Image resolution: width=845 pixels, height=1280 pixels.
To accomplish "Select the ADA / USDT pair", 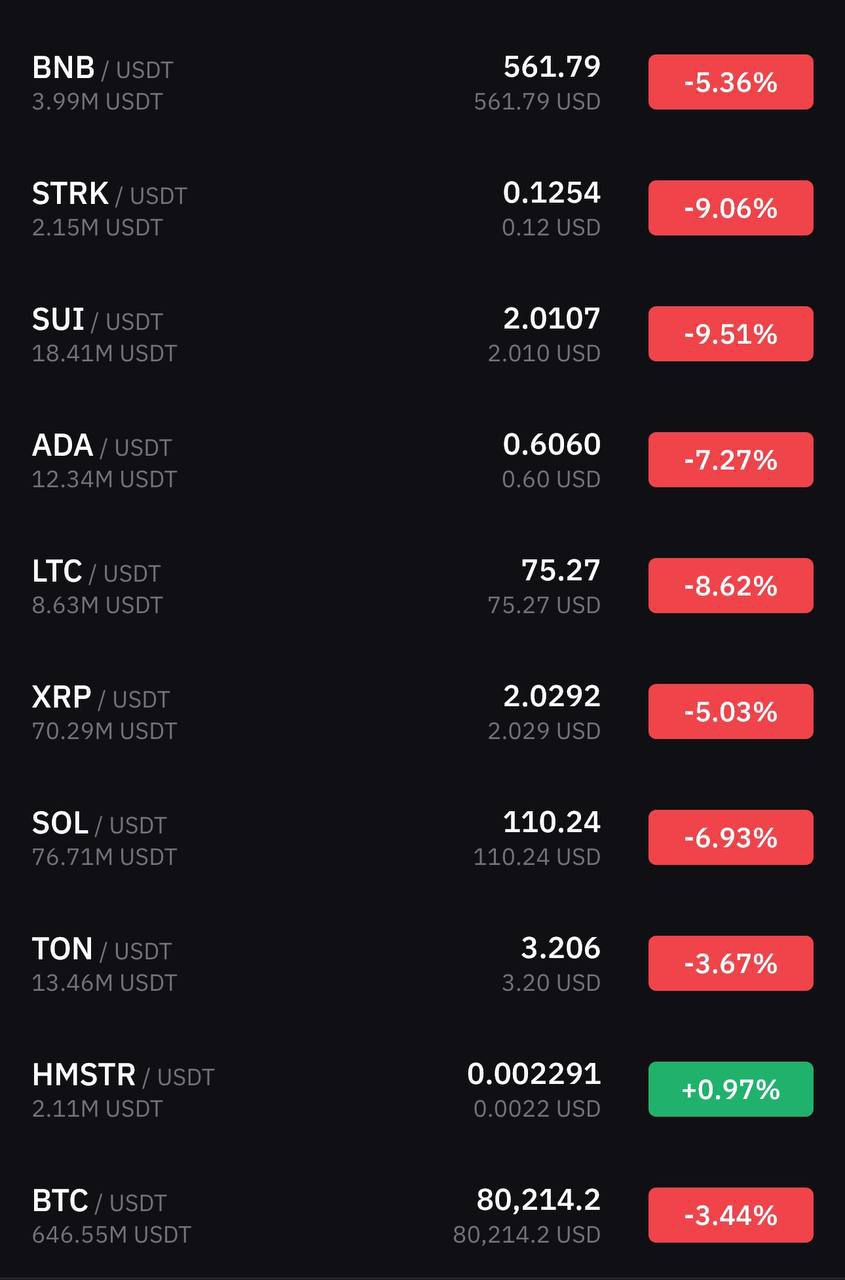I will click(422, 461).
